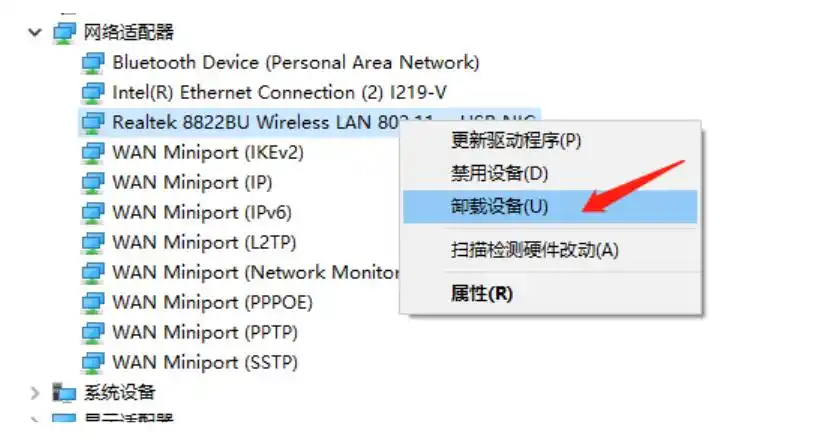
Task: Click the WAN Miniport (IKEv2) adapter icon
Action: (x=93, y=153)
